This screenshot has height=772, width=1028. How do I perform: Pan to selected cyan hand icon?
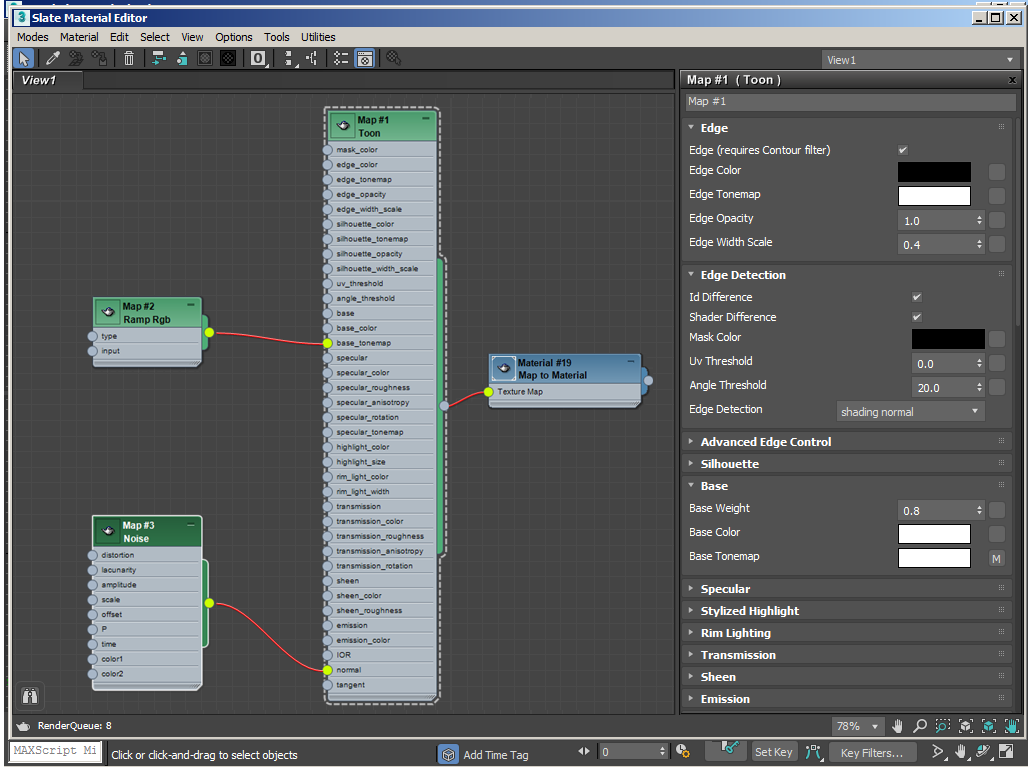pyautogui.click(x=1012, y=725)
